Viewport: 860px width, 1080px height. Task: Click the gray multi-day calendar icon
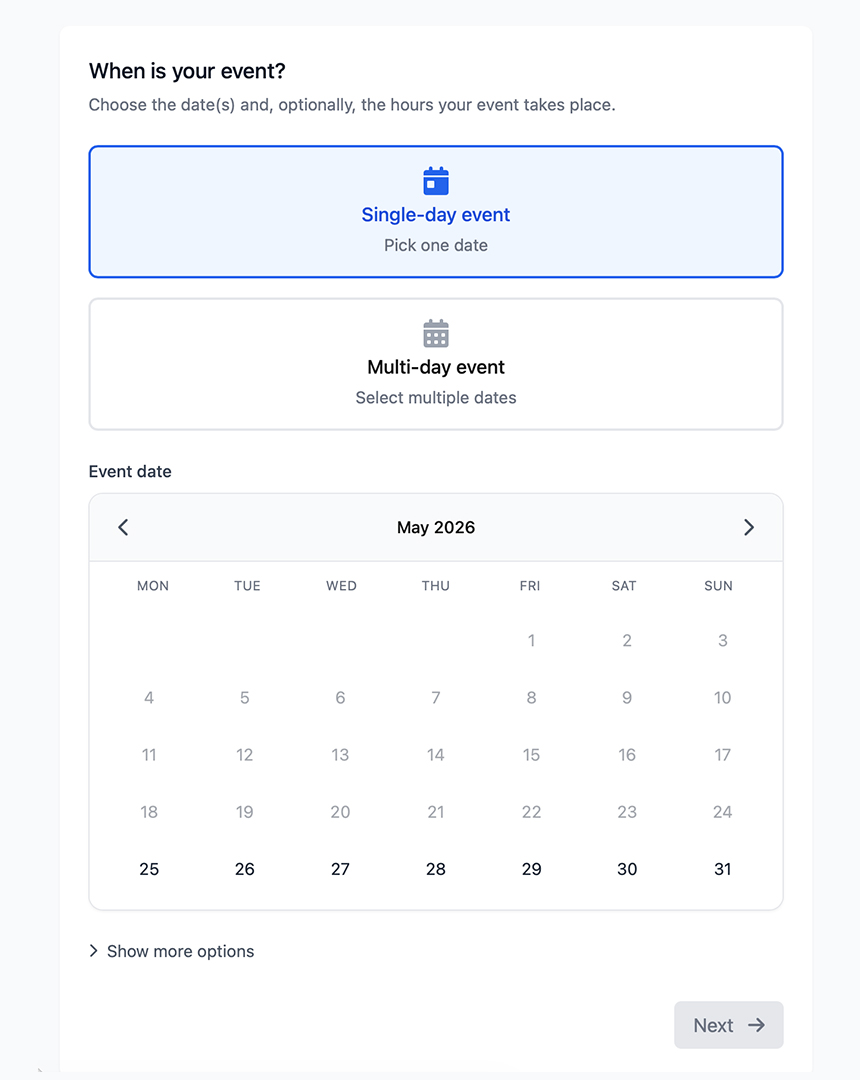[x=436, y=333]
